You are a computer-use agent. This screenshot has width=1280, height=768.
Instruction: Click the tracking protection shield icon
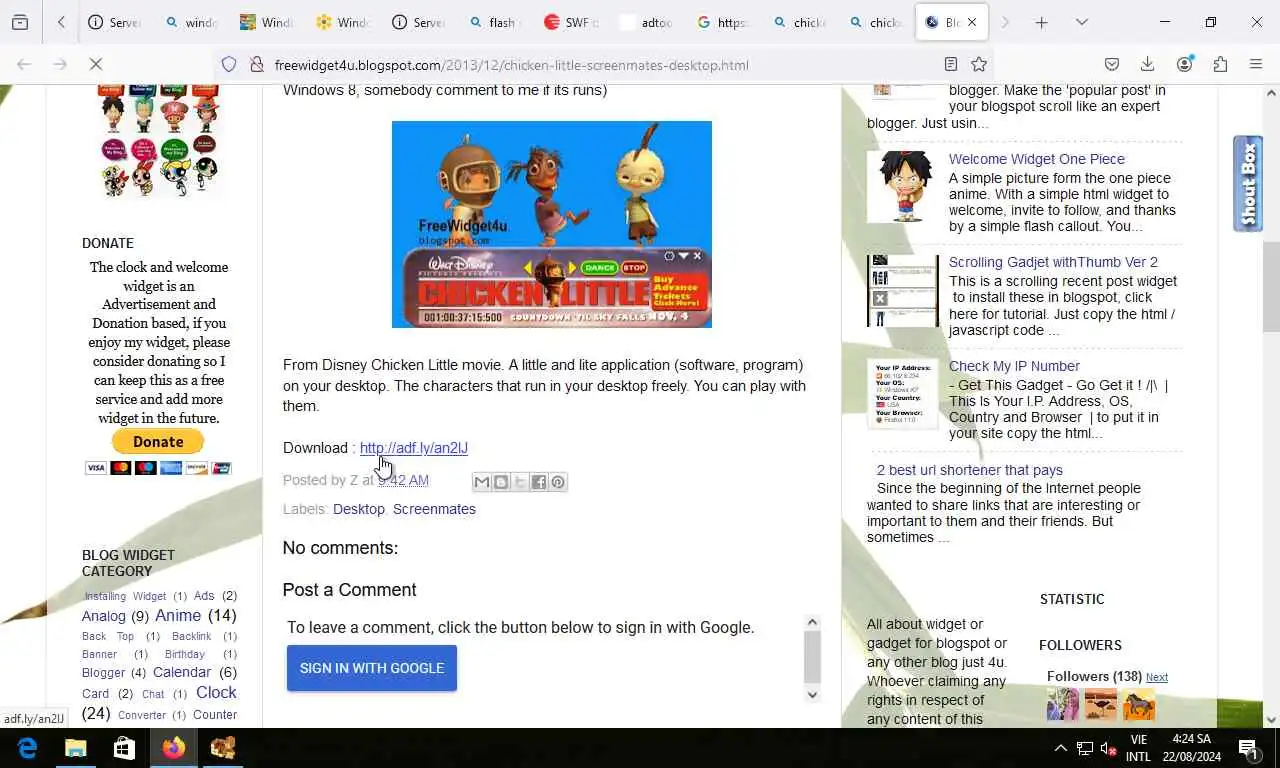pos(229,64)
